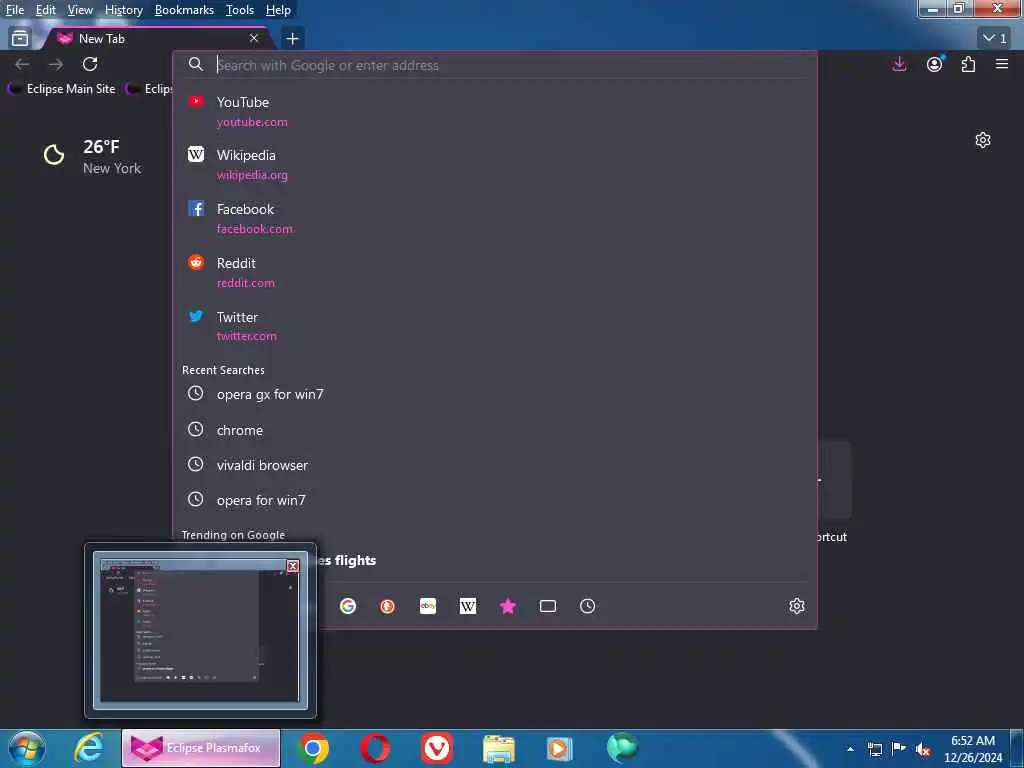The width and height of the screenshot is (1024, 768).
Task: Launch Vivaldi from taskbar
Action: (437, 748)
